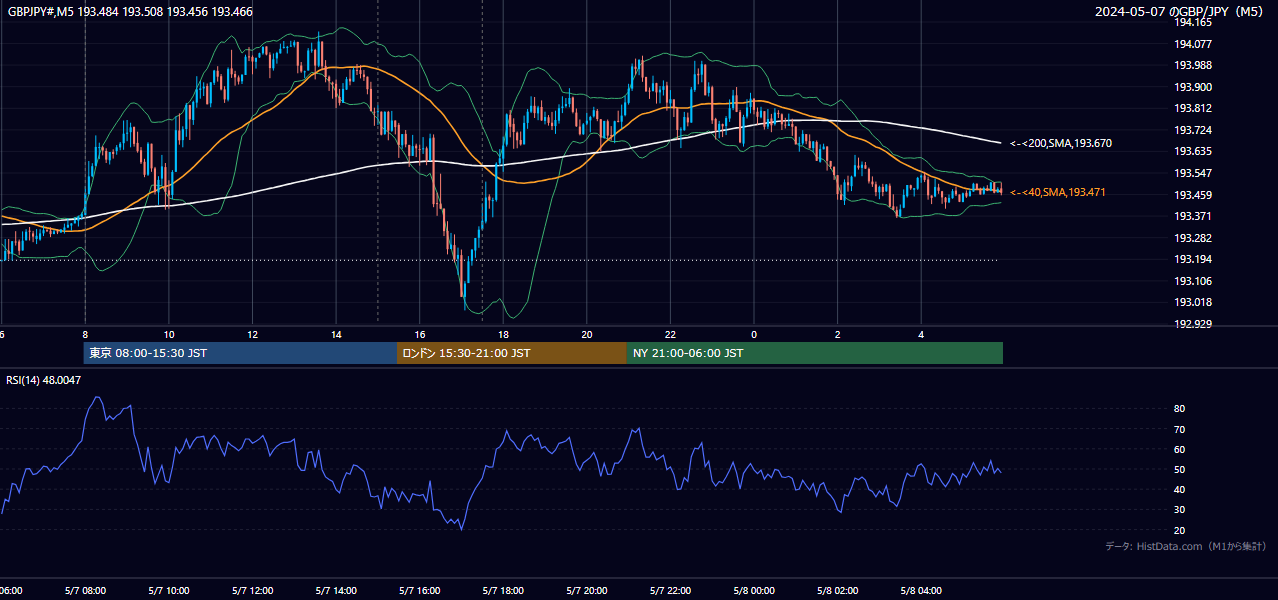1278x600 pixels.
Task: Click RSI scale value 70
Action: pos(1179,429)
